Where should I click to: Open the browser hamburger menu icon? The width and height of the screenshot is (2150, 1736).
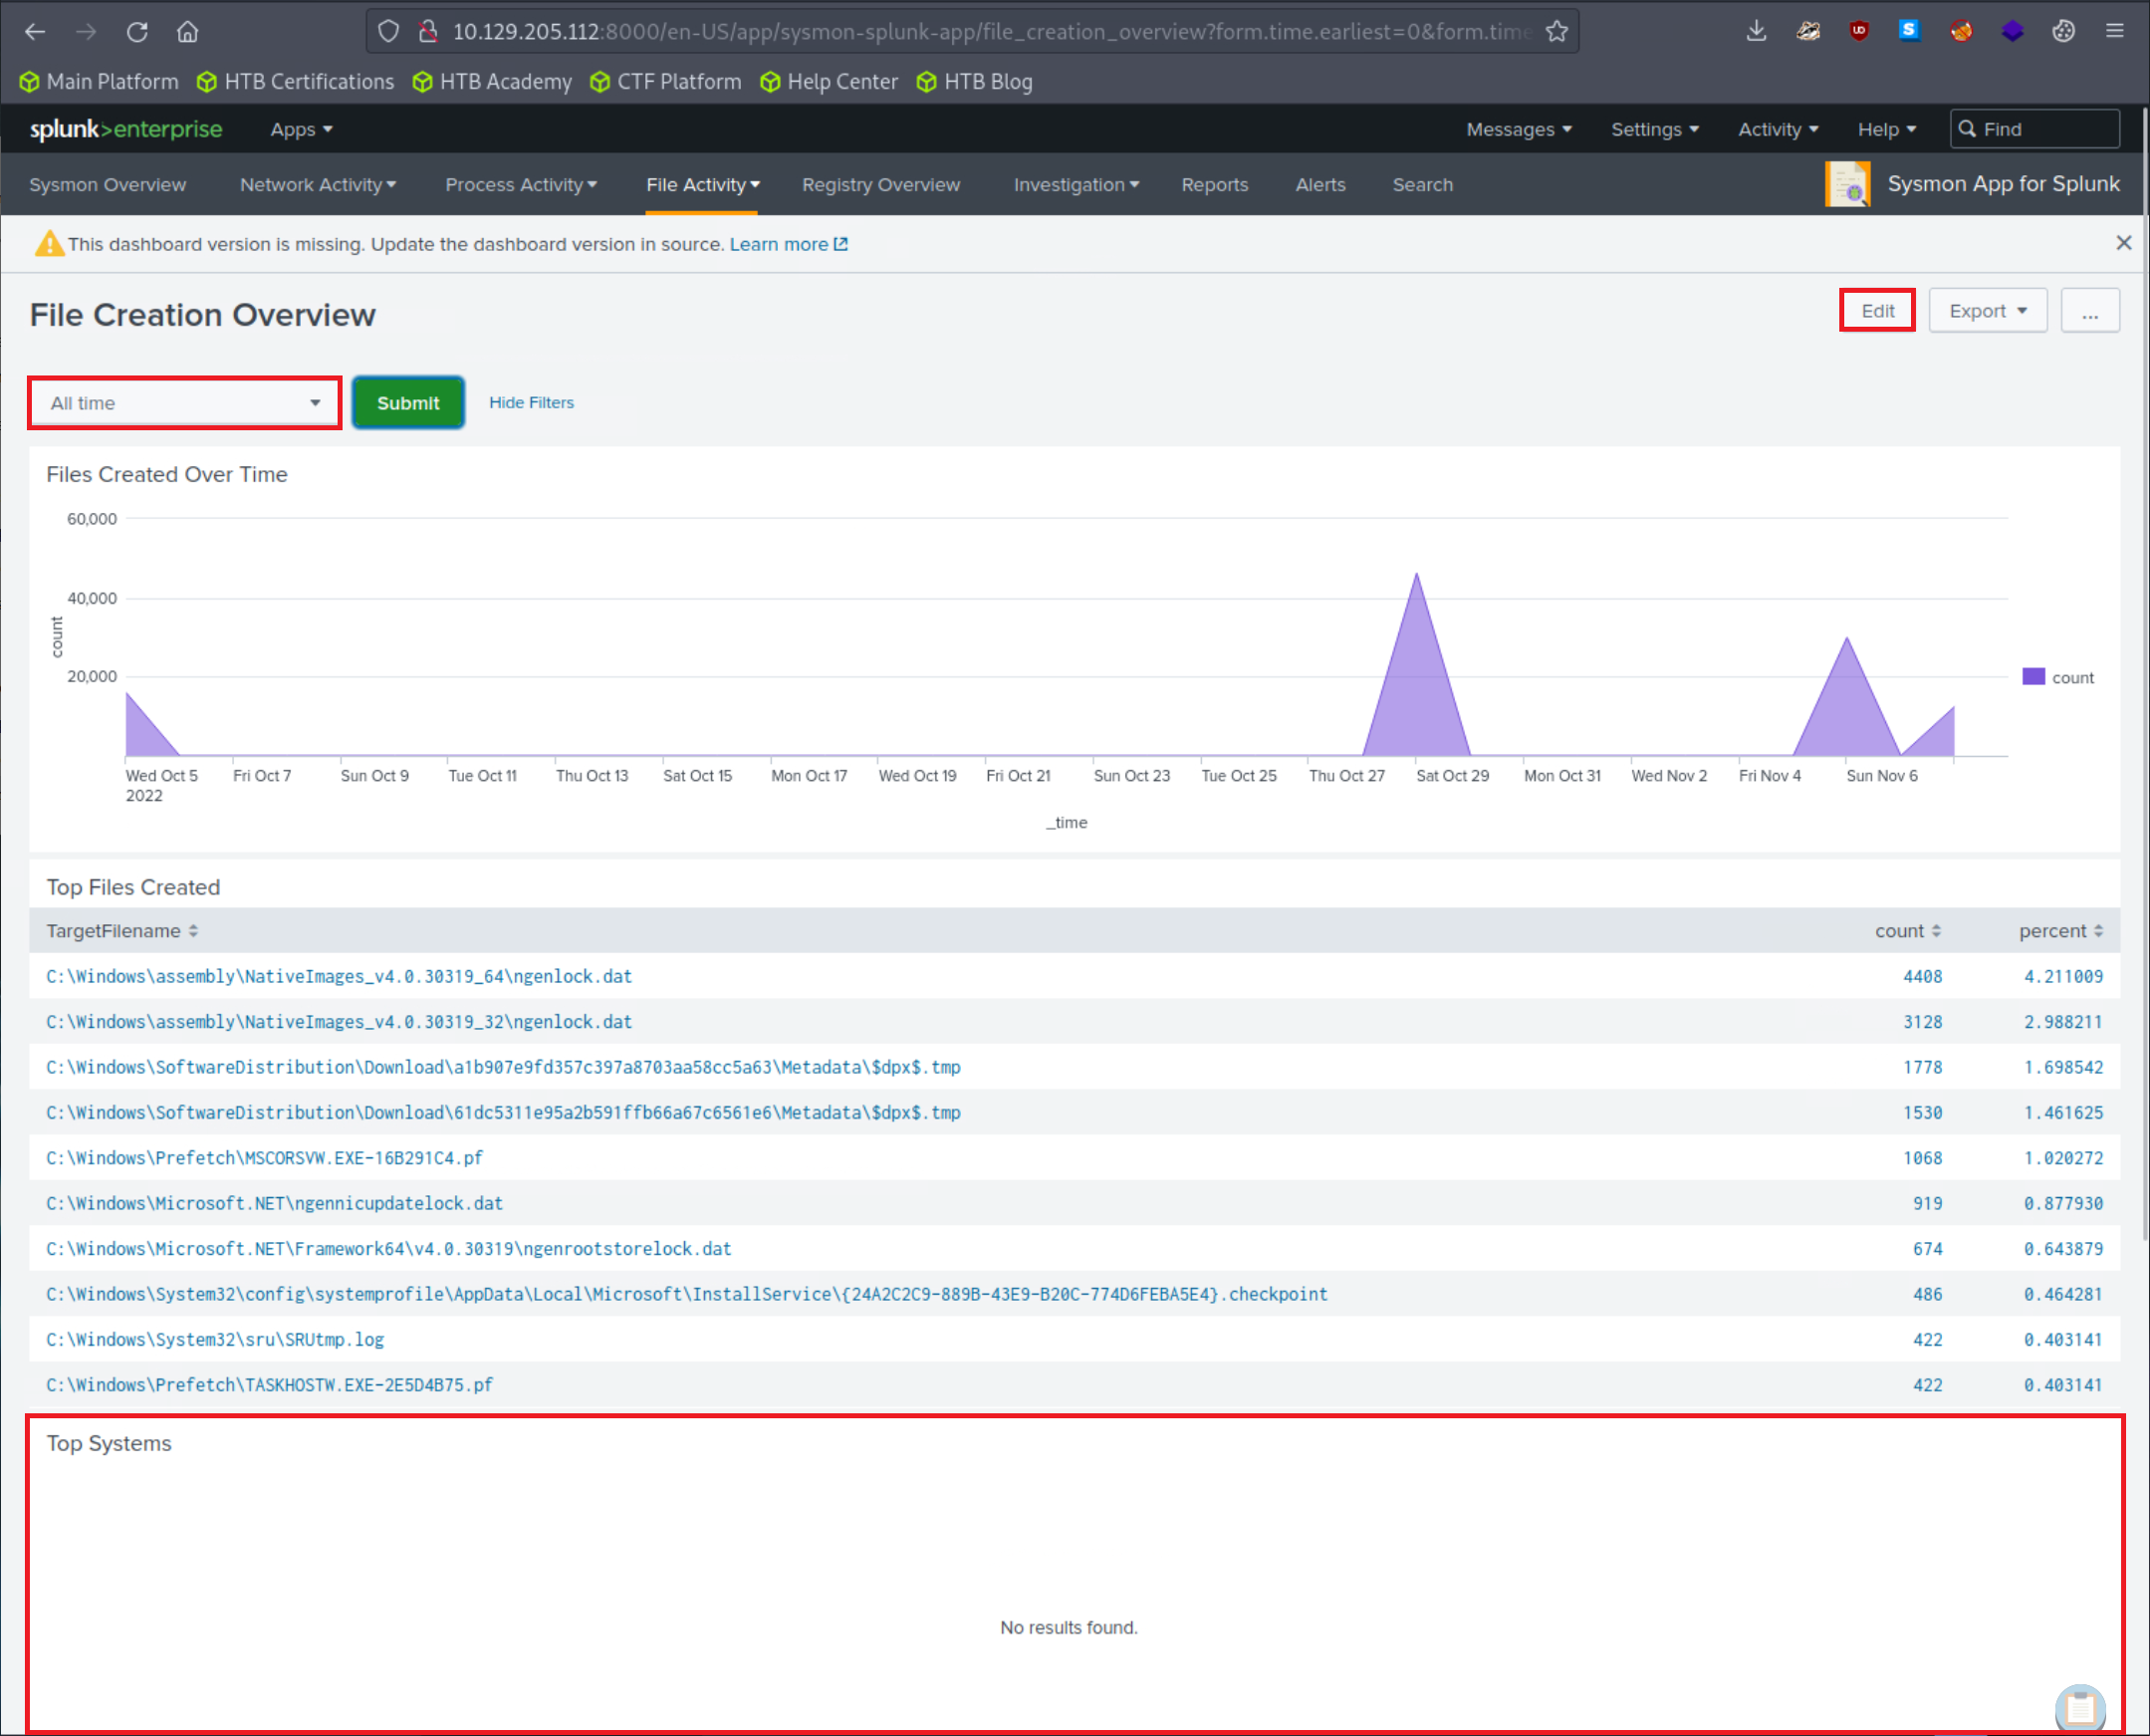click(2114, 31)
